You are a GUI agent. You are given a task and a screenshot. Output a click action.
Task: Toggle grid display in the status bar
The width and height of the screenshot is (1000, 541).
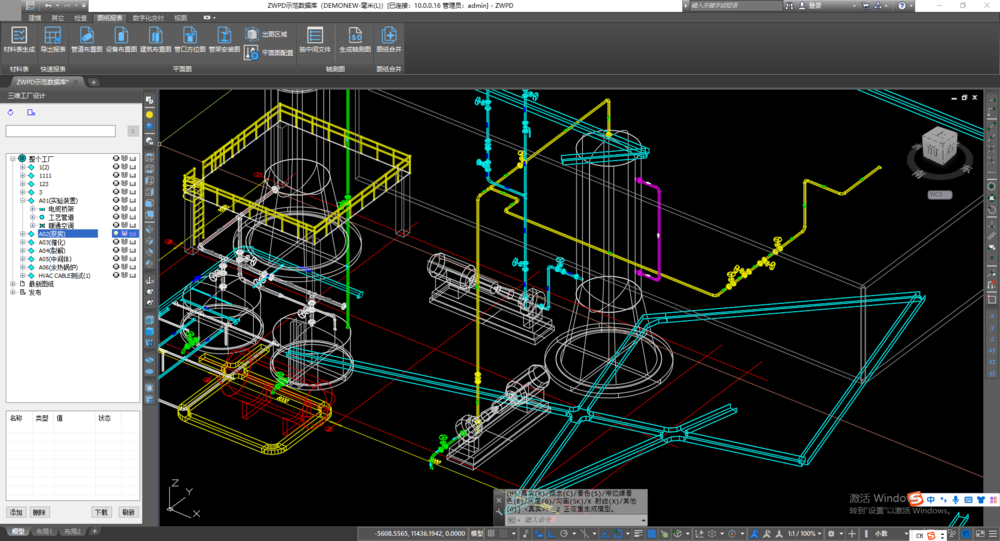tap(491, 533)
